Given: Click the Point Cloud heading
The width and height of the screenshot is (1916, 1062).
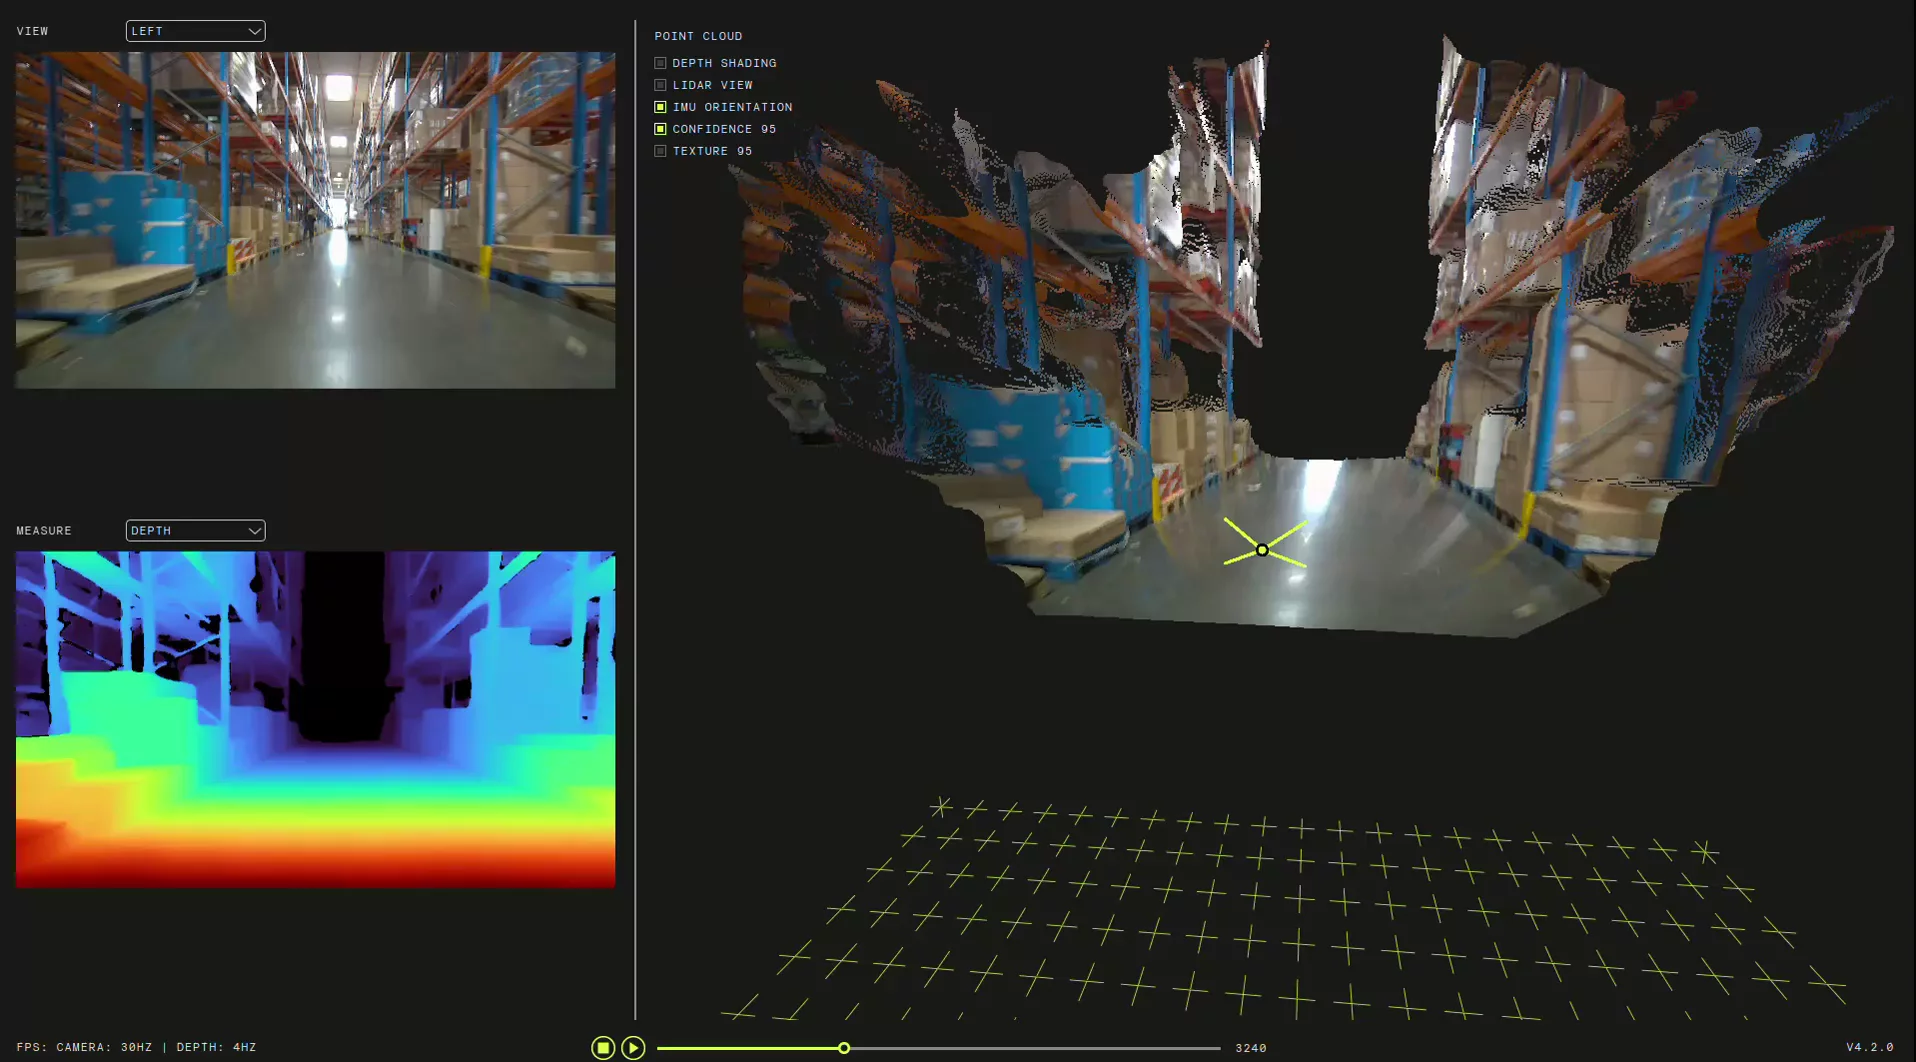Looking at the screenshot, I should pos(698,36).
